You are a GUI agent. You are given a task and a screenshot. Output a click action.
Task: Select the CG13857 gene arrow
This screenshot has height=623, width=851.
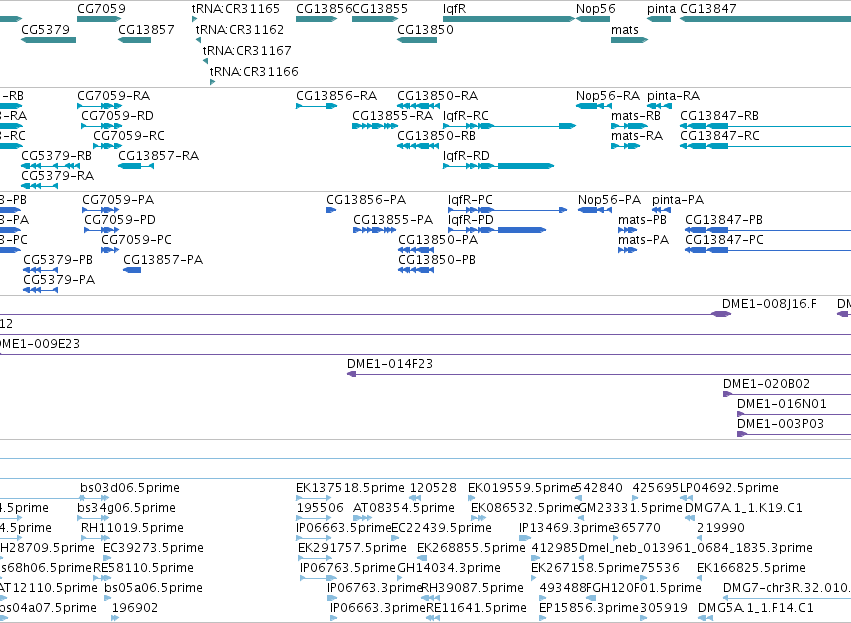click(x=135, y=40)
